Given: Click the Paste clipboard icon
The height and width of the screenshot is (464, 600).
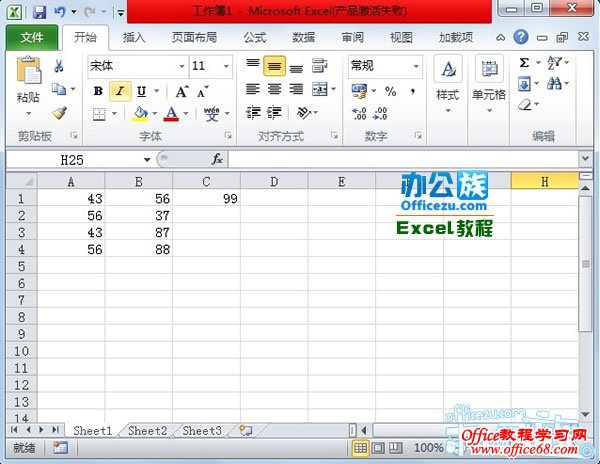Looking at the screenshot, I should pos(29,70).
